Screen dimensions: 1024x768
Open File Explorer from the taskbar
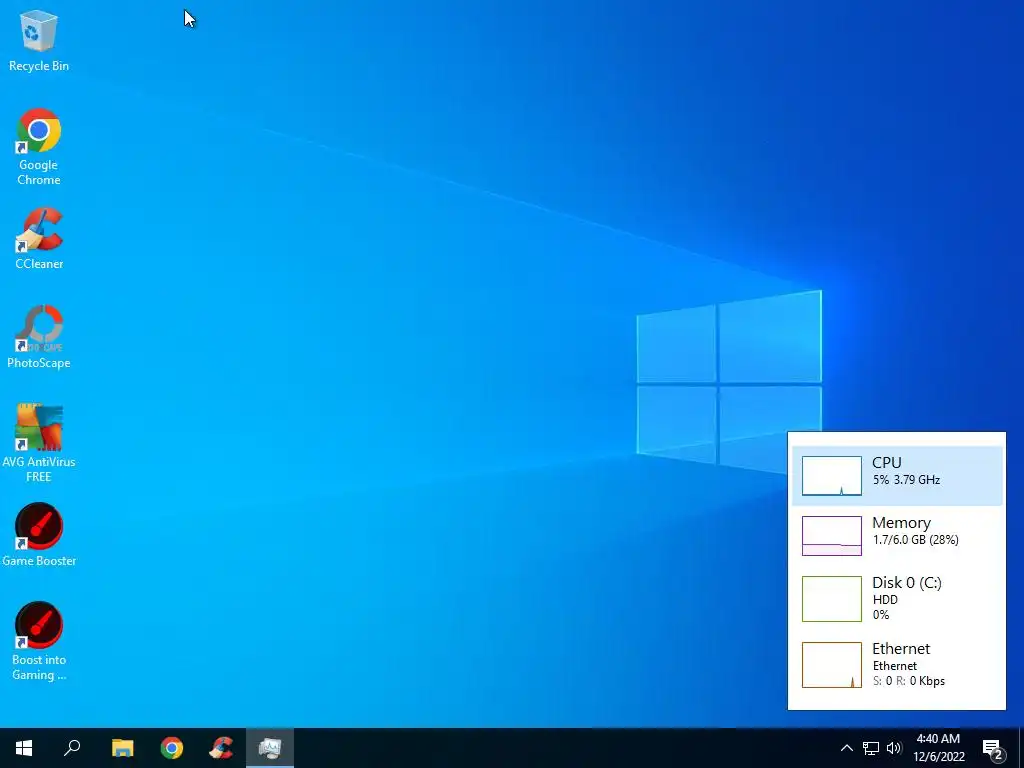point(122,748)
